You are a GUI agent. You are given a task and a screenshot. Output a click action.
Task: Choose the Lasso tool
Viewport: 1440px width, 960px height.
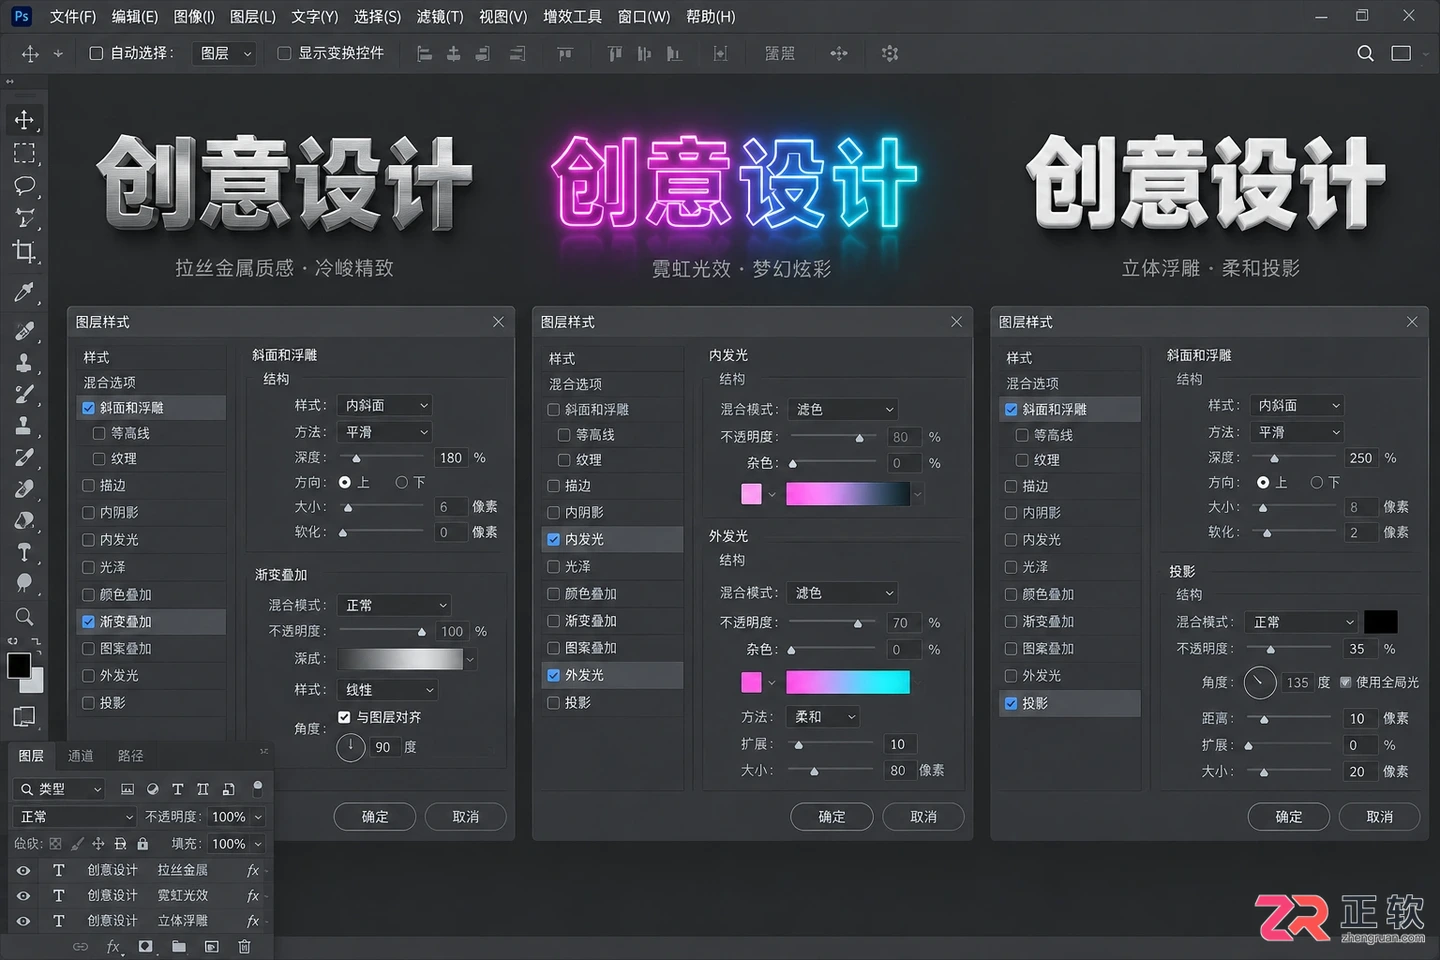tap(24, 186)
